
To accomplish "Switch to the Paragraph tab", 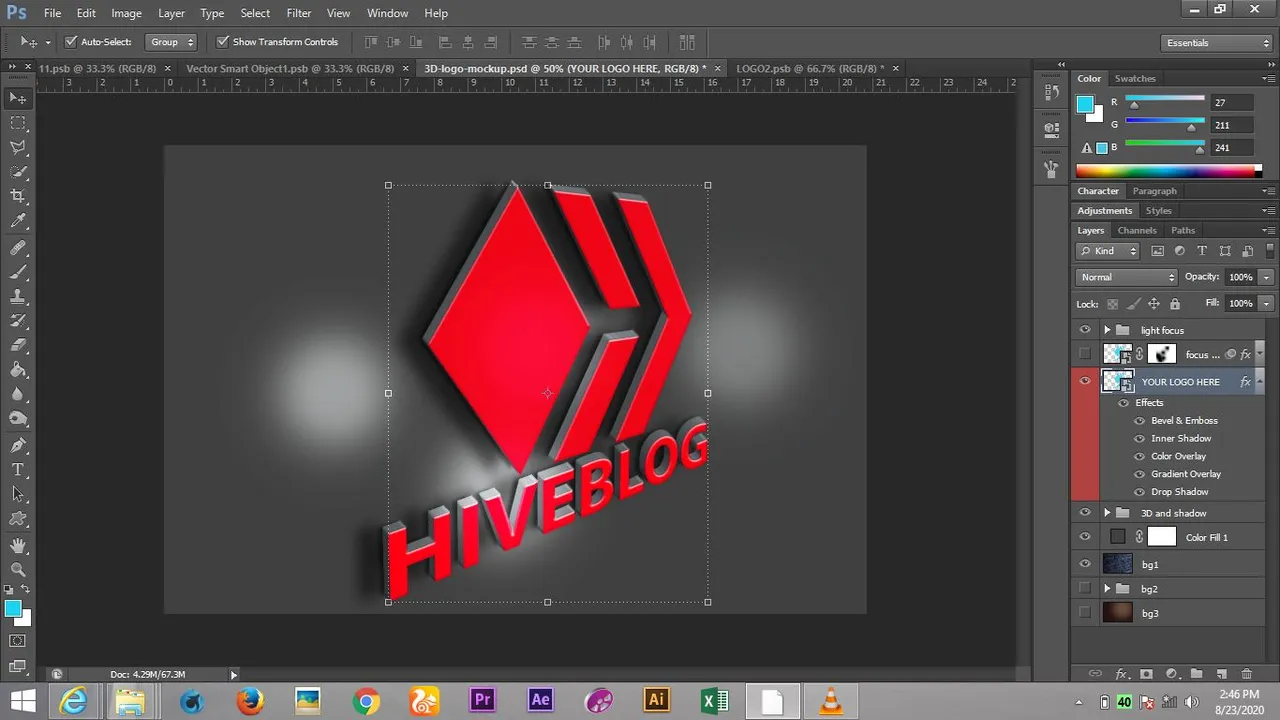I will pyautogui.click(x=1155, y=191).
